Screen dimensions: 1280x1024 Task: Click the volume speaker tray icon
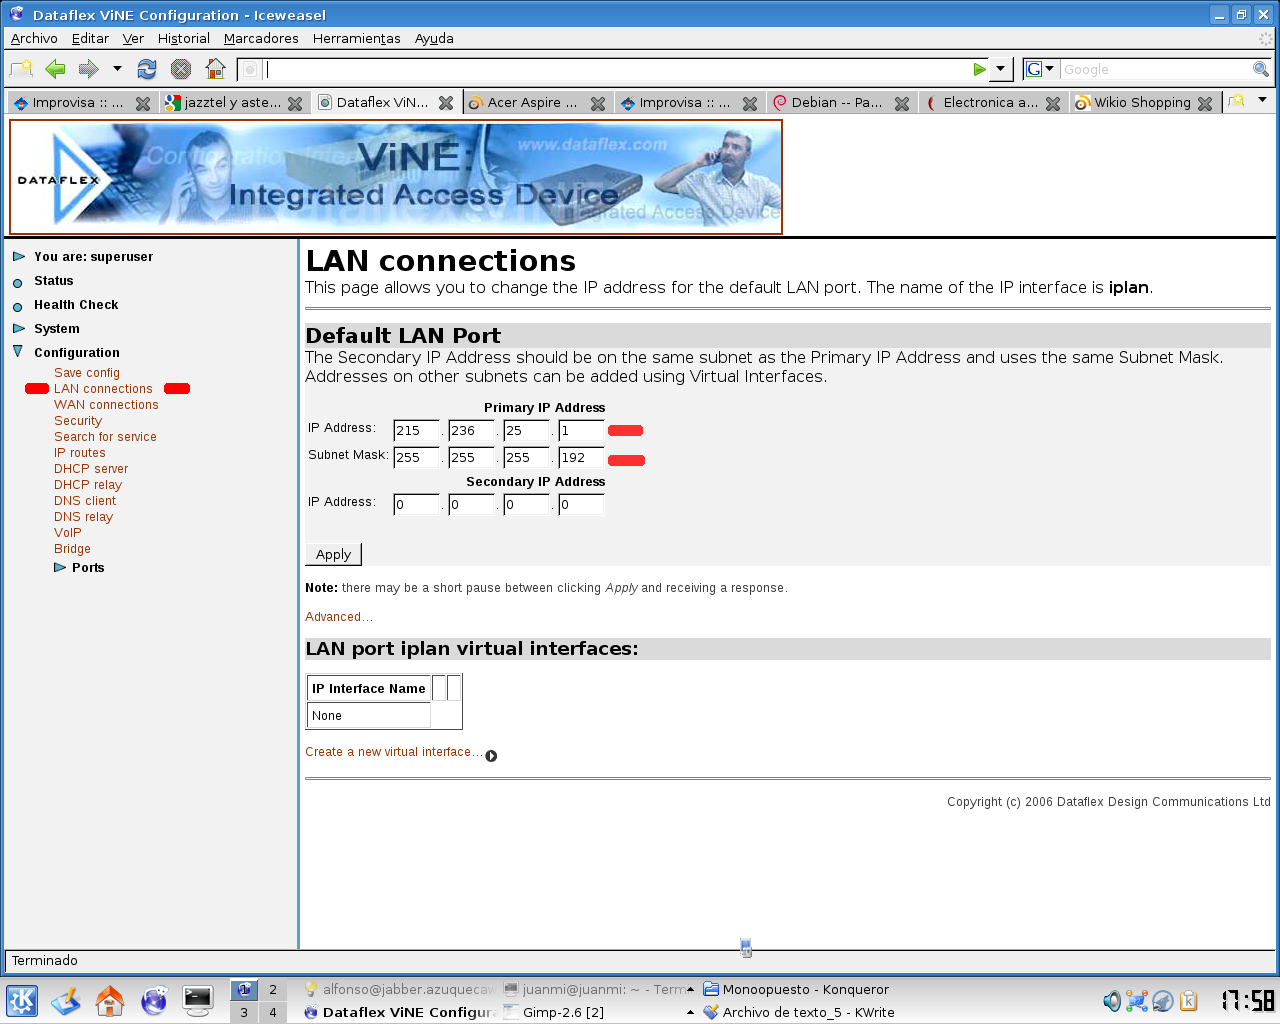pos(1112,1001)
